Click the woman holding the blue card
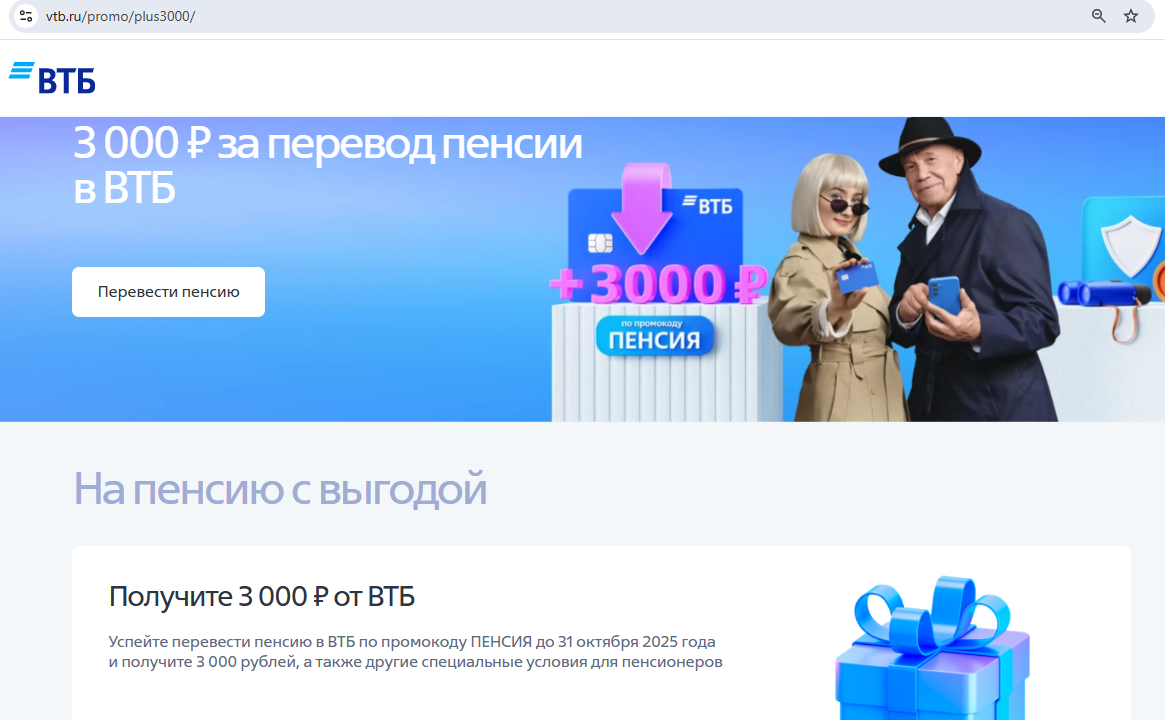This screenshot has height=720, width=1165. (832, 290)
